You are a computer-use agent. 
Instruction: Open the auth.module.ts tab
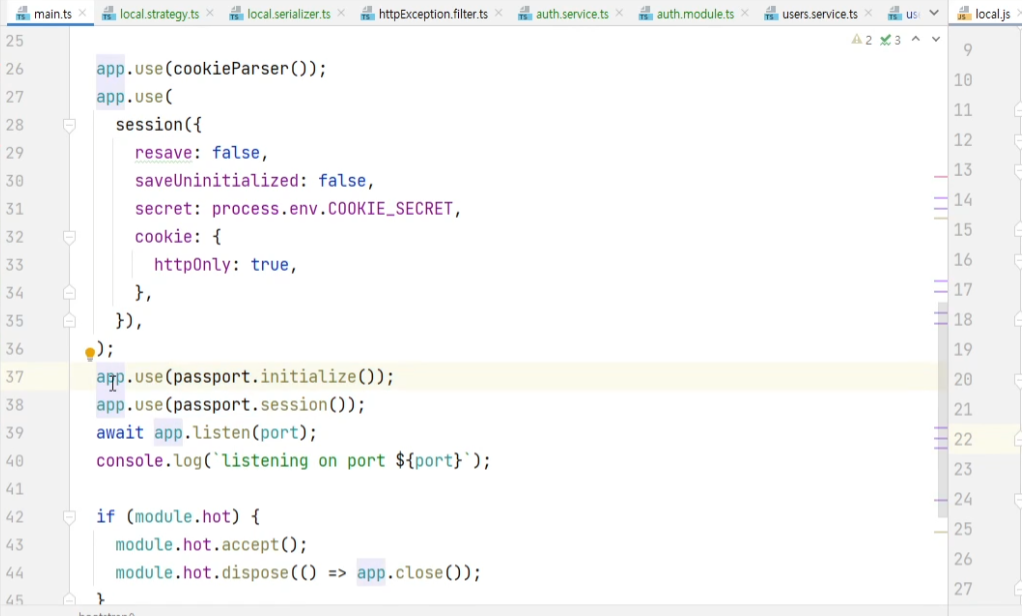695,14
